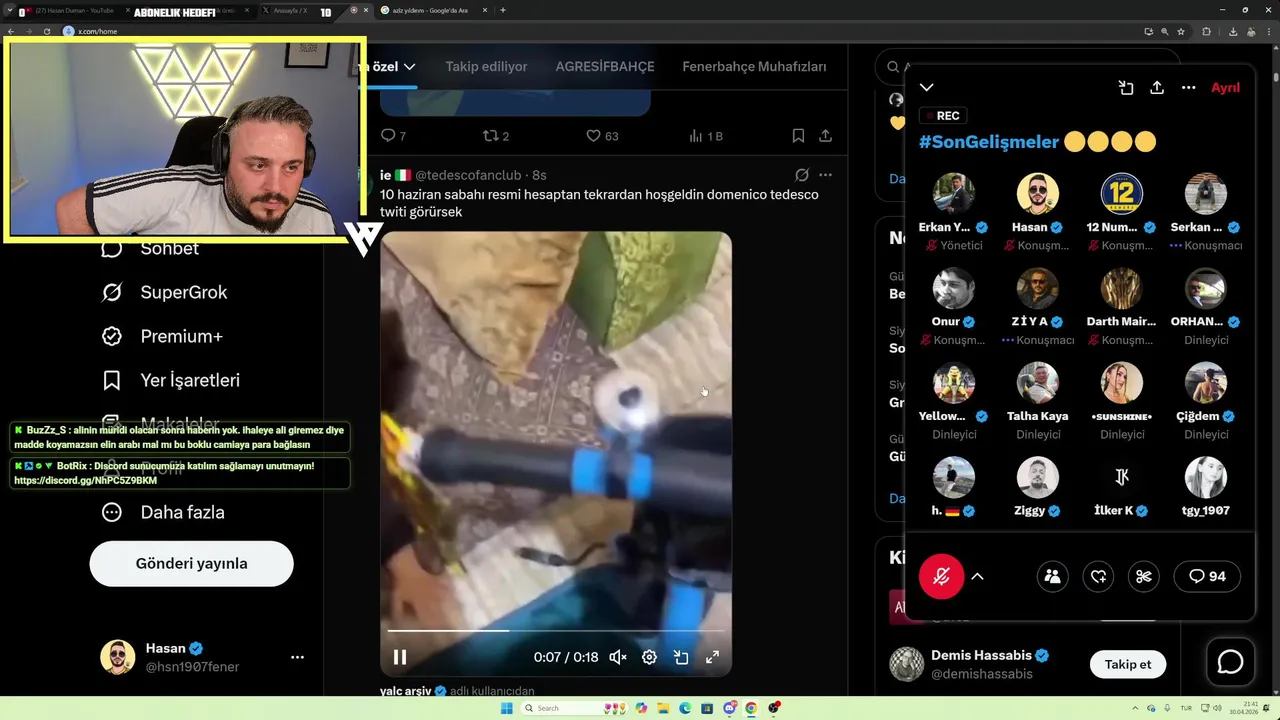View the post's 1 B view analytics
1280x720 pixels.
coord(706,135)
